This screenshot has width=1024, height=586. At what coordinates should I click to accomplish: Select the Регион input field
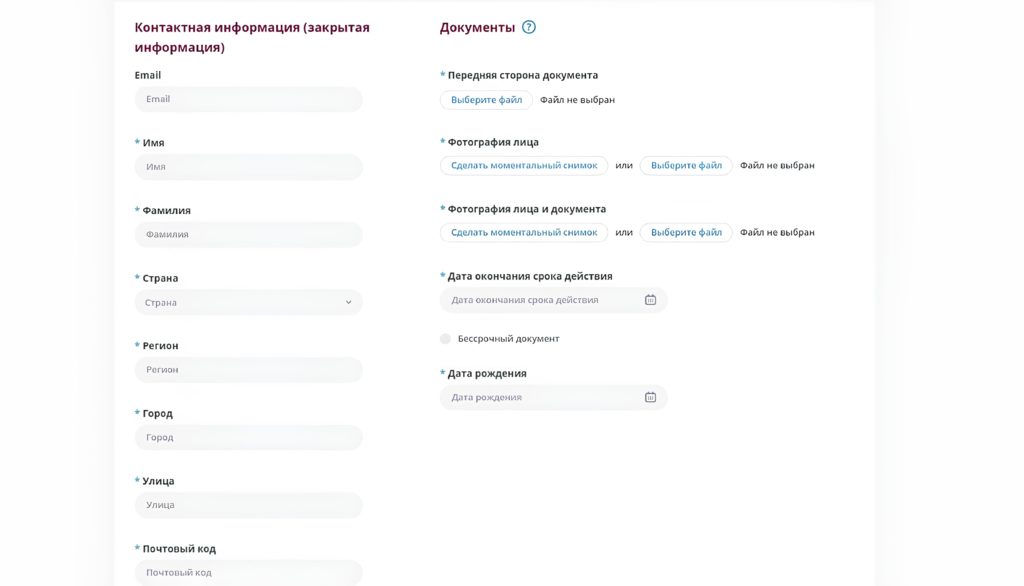[x=248, y=370]
